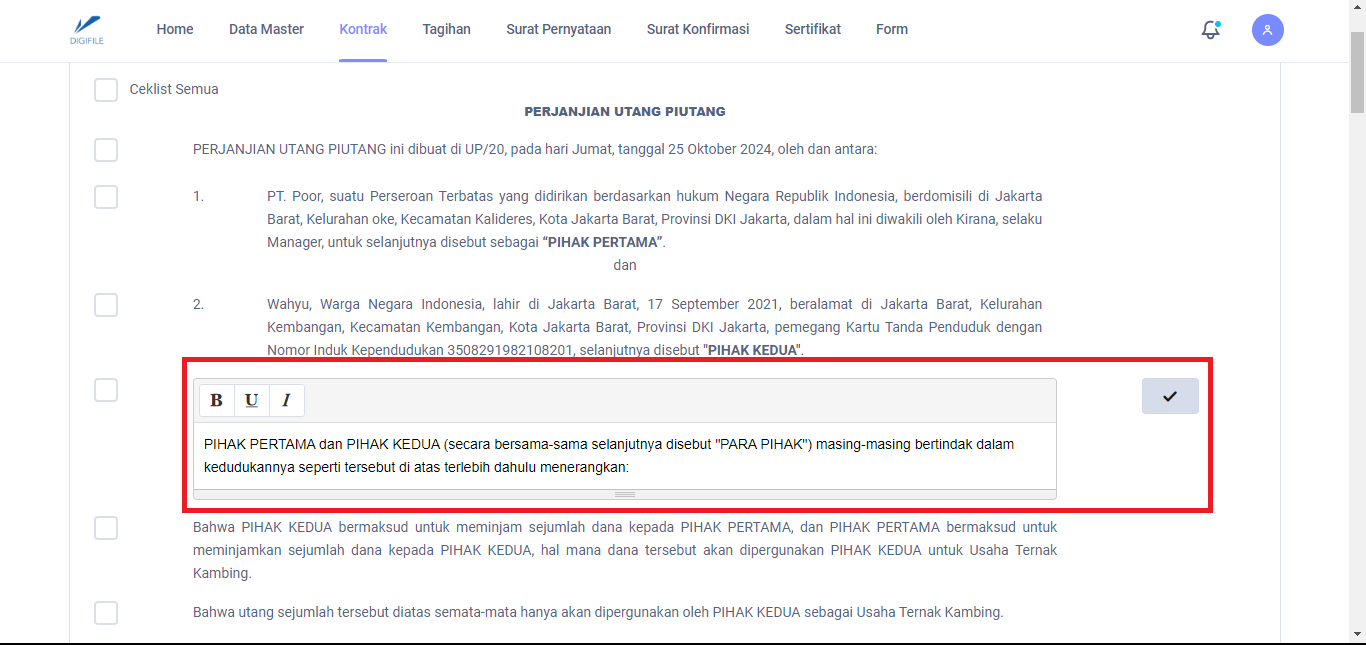Open the Home menu

[175, 30]
